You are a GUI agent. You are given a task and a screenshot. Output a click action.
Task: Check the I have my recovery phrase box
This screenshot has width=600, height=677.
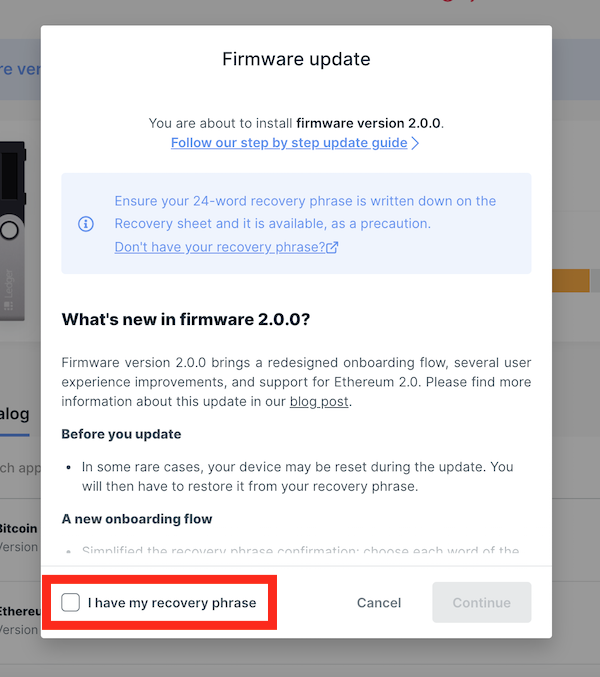(x=70, y=602)
